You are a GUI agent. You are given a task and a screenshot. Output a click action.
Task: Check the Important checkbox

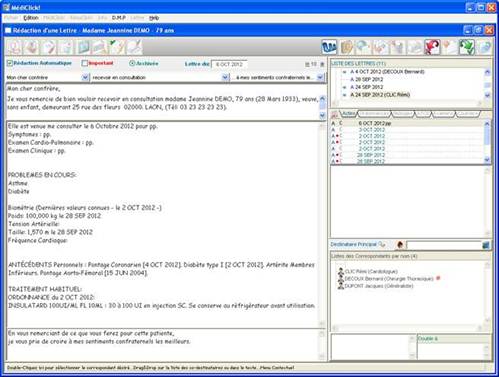(85, 63)
